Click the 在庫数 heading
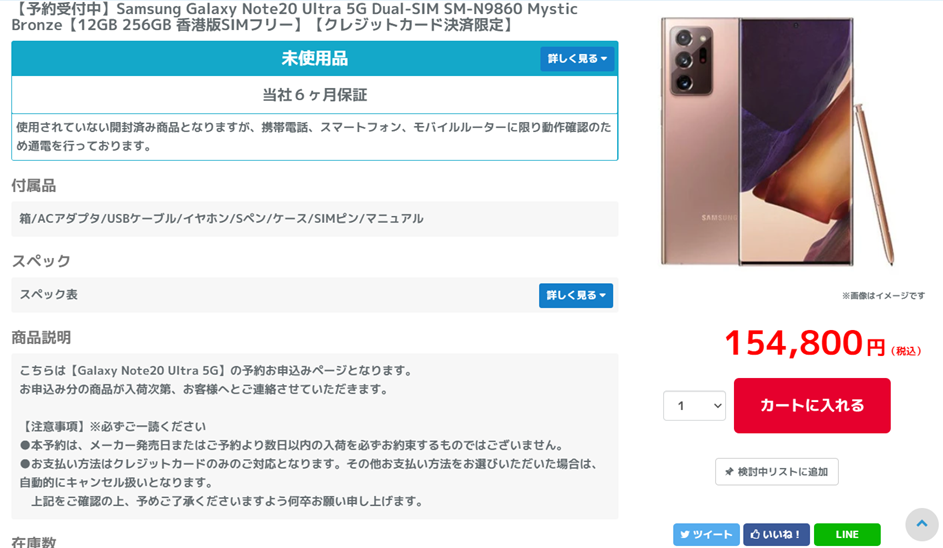 (34, 542)
